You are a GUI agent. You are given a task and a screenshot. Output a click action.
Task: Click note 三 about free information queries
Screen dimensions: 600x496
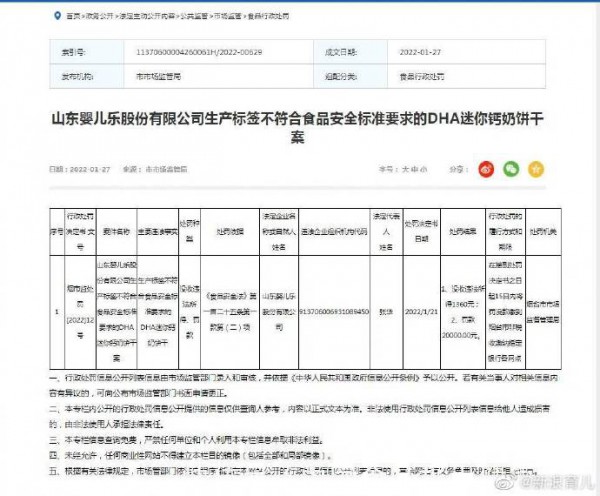(x=187, y=440)
